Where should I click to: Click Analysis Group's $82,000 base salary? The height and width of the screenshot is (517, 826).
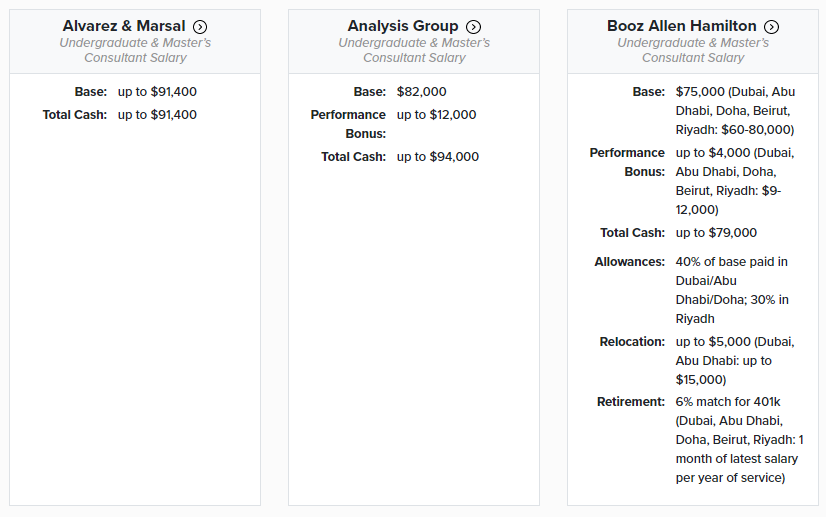point(421,91)
